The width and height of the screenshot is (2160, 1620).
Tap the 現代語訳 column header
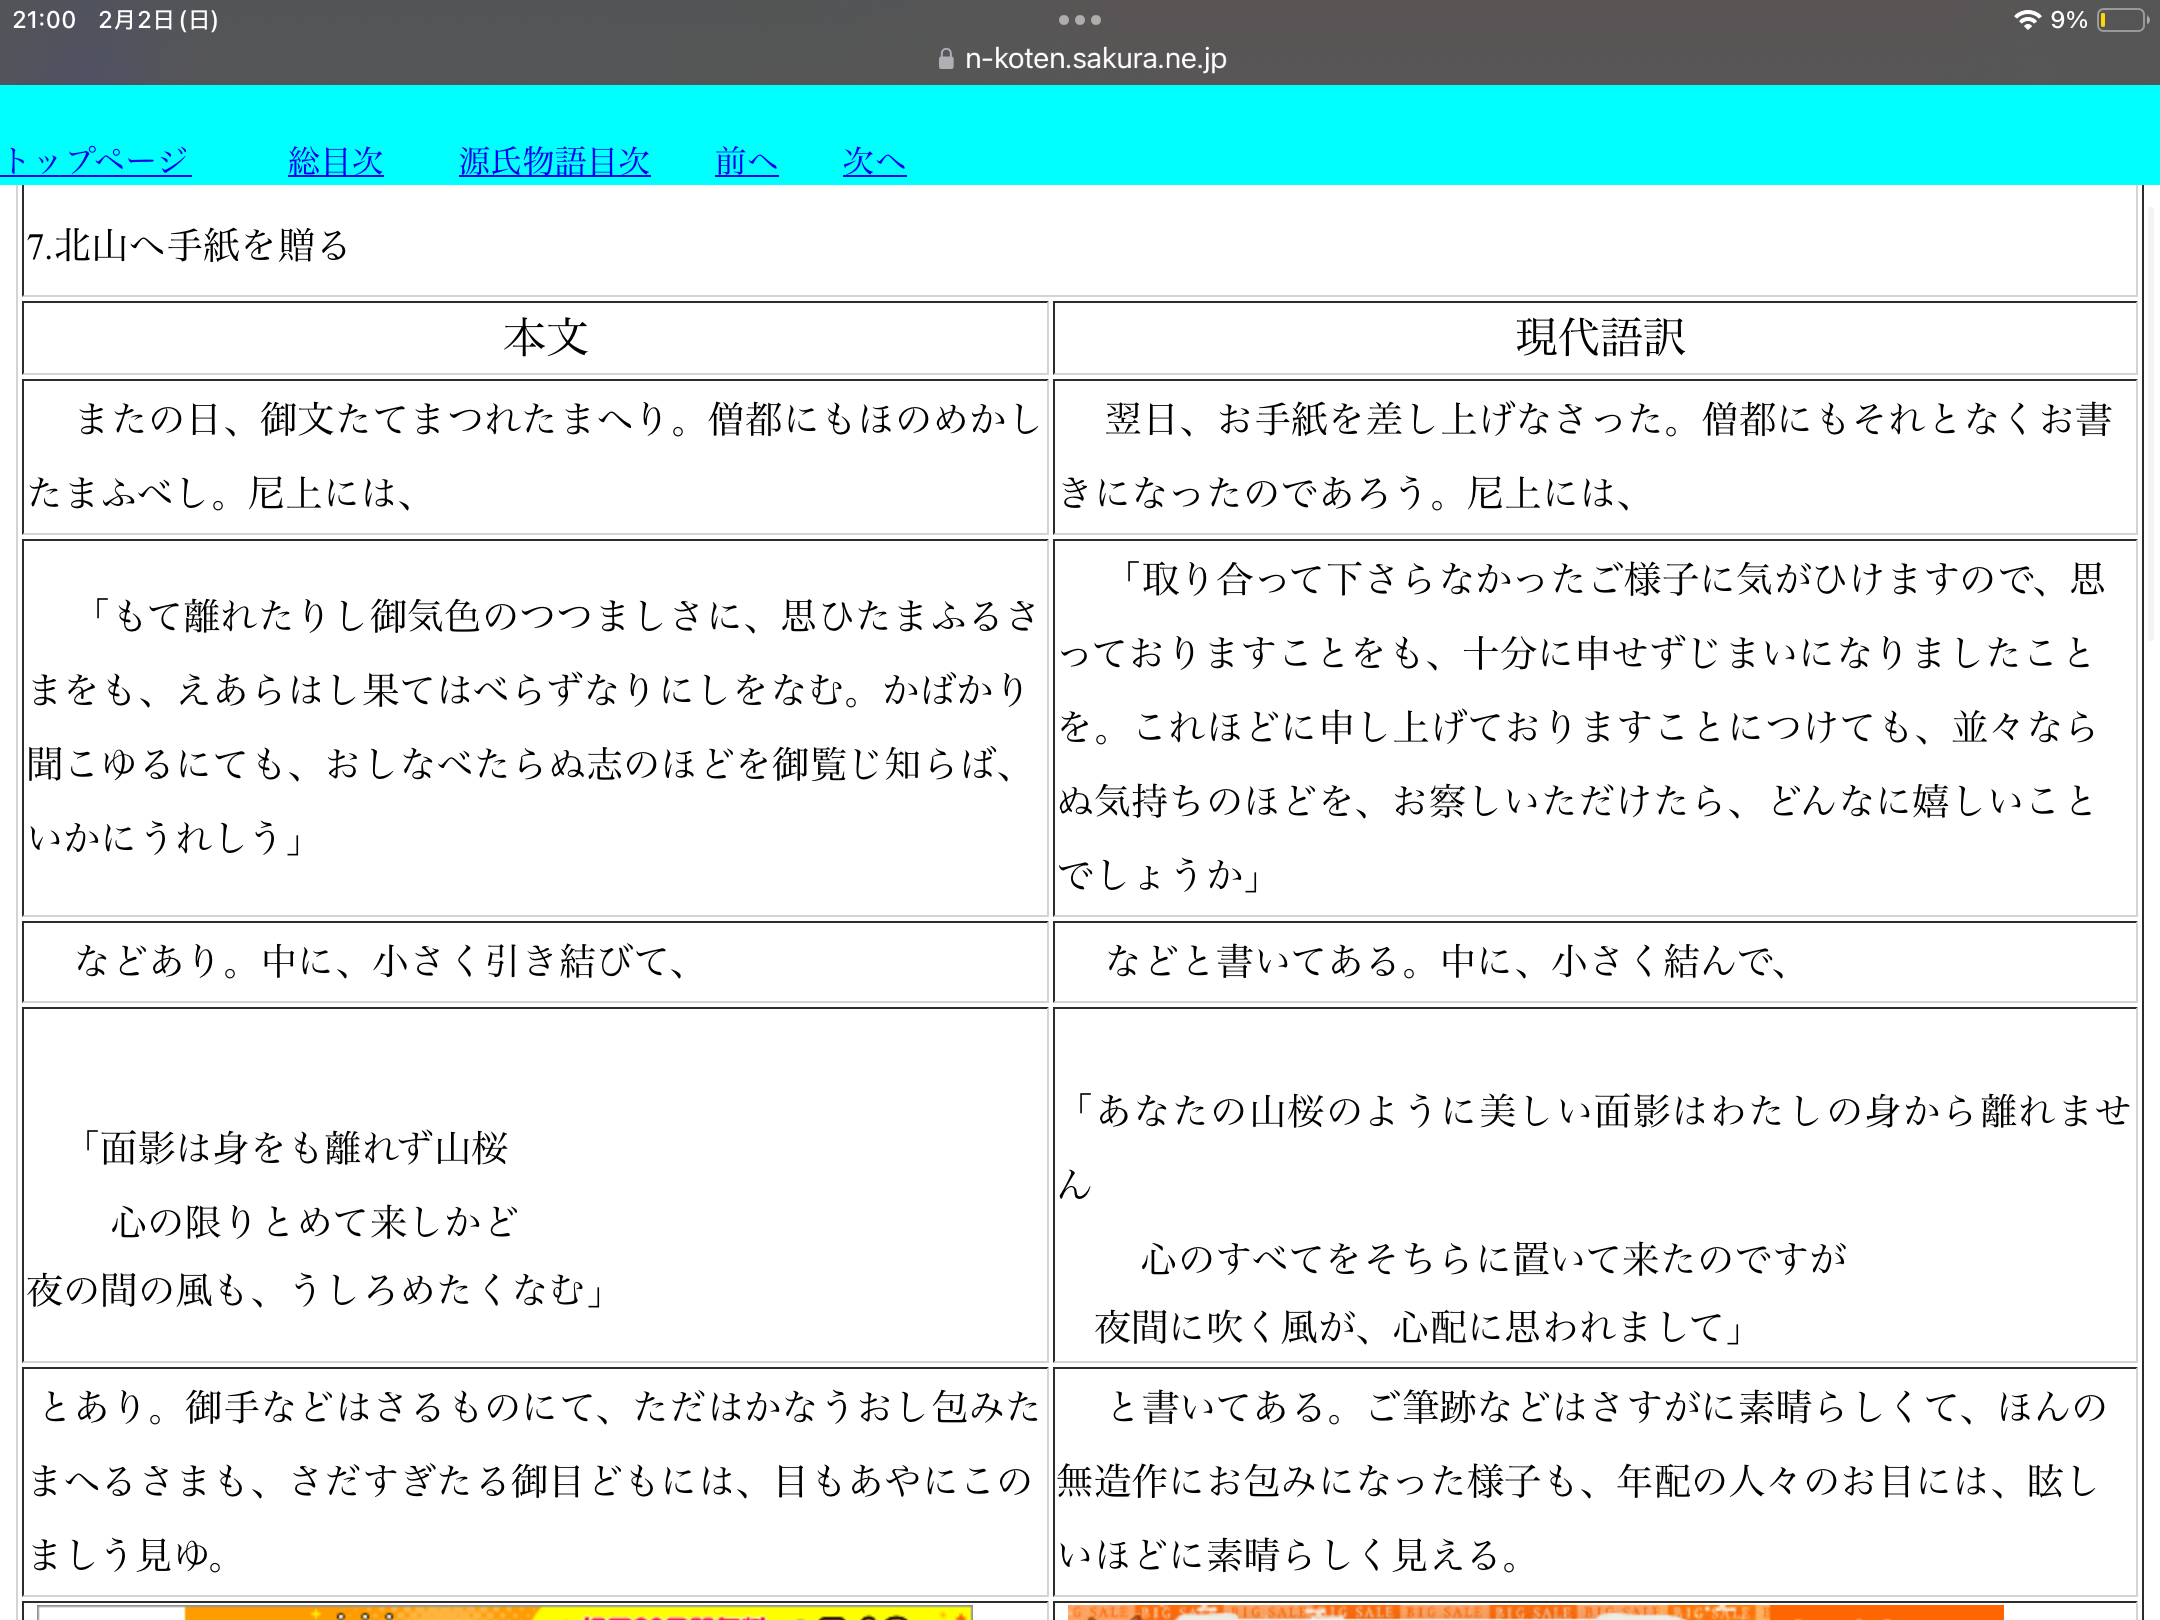coord(1598,338)
